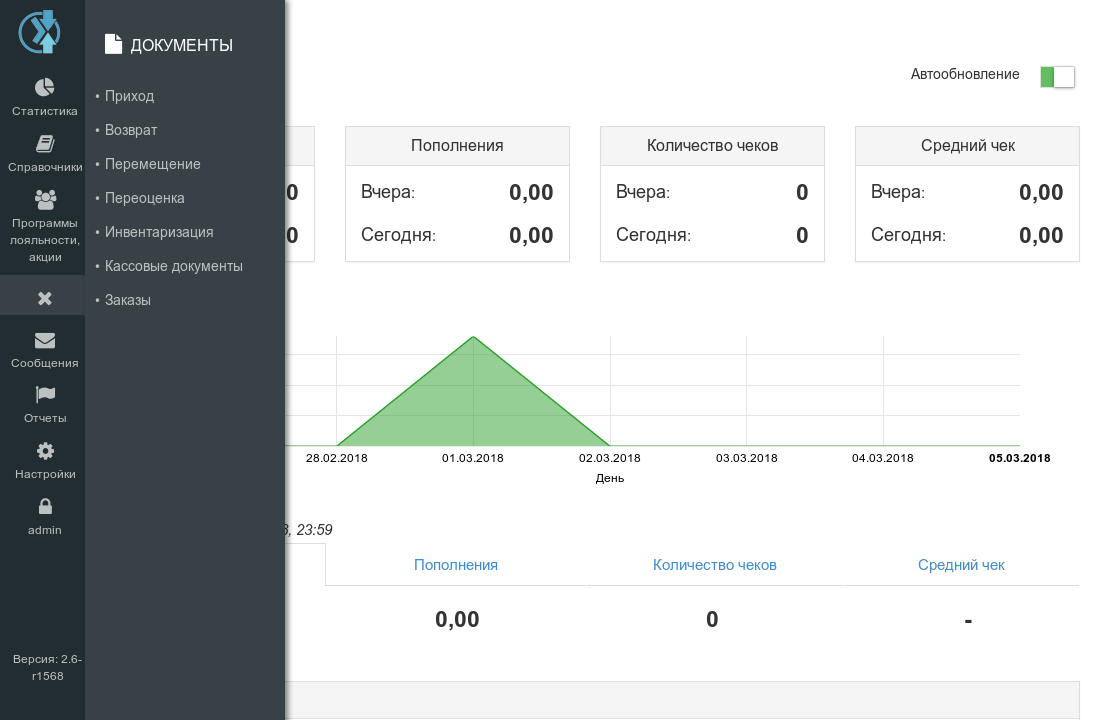Switch to the Пополнения chart tab
The image size is (1100, 720).
[x=456, y=565]
